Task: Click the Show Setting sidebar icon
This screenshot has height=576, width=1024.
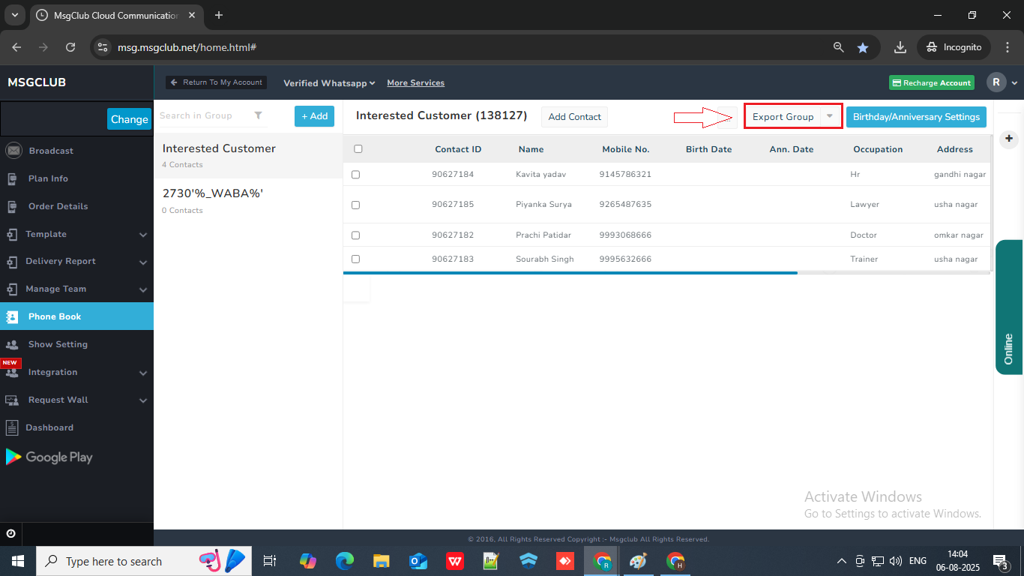Action: click(12, 344)
